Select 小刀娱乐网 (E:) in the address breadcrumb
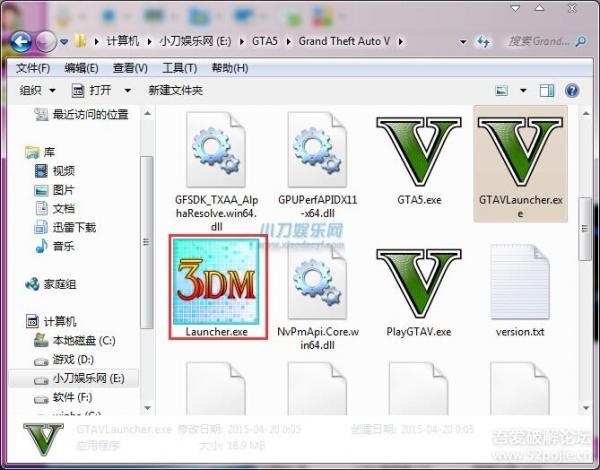The height and width of the screenshot is (470, 600). [x=195, y=41]
